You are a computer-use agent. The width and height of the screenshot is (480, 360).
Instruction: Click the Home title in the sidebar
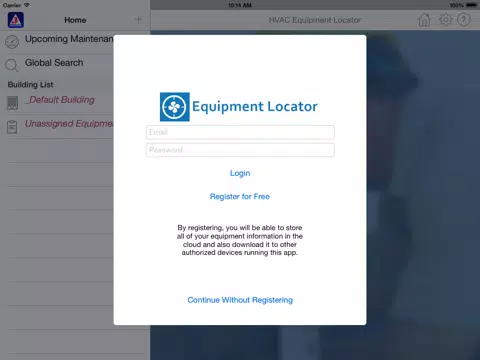[75, 20]
